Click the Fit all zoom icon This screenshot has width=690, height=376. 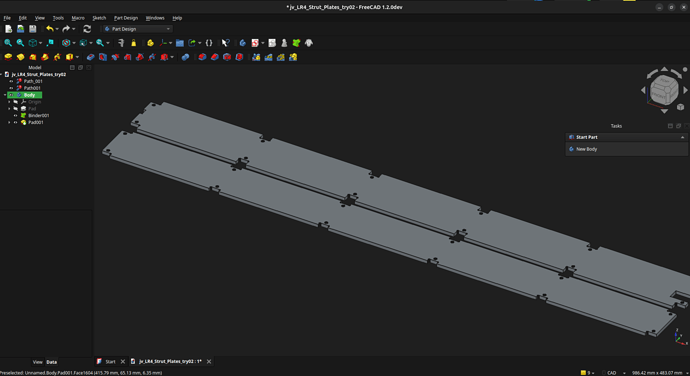[8, 43]
